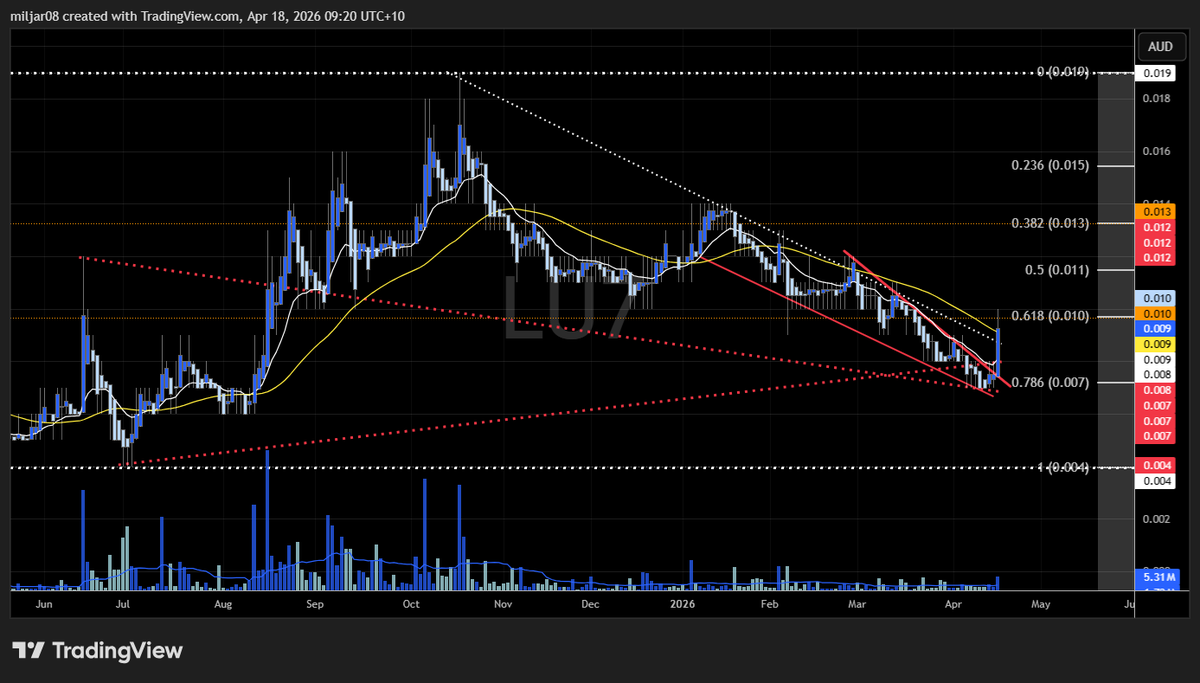The height and width of the screenshot is (683, 1200).
Task: Click the AUD currency button
Action: coord(1160,45)
